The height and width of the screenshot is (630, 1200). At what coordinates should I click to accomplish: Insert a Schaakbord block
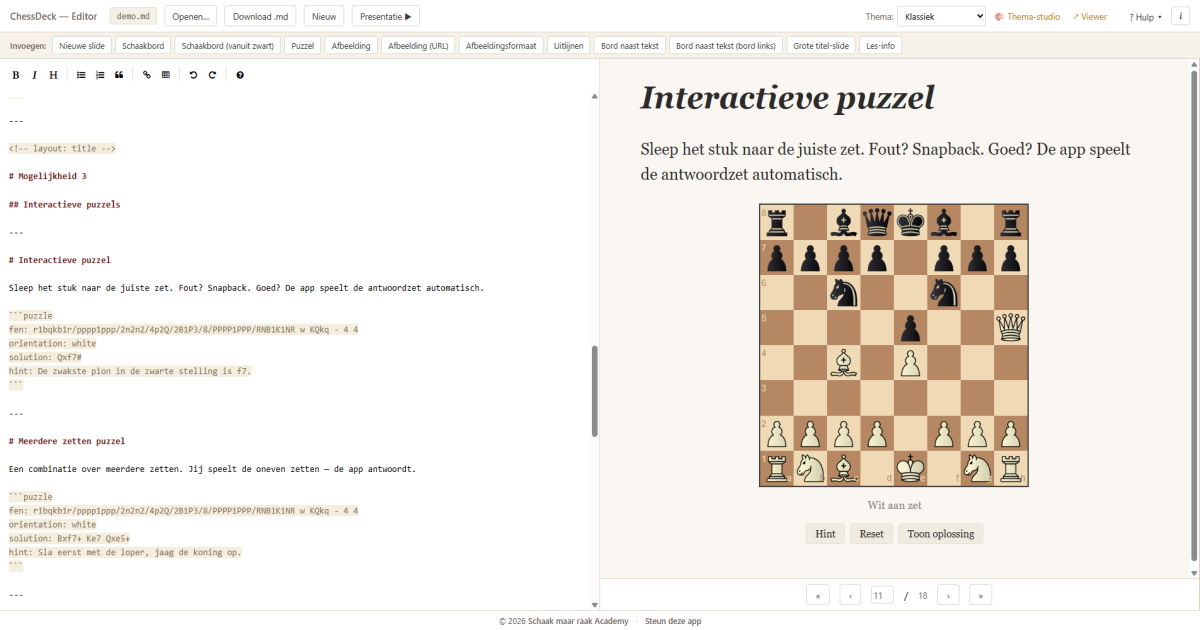[x=142, y=46]
